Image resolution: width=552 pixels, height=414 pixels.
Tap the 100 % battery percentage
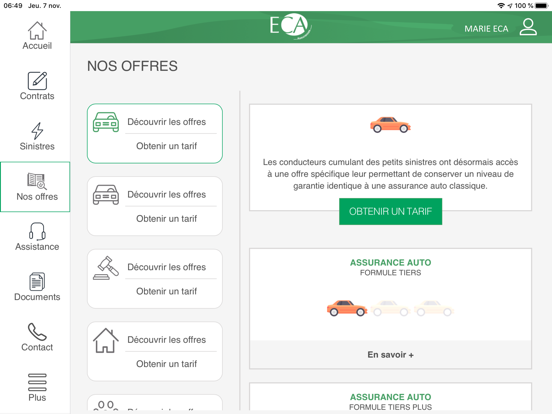pyautogui.click(x=523, y=6)
